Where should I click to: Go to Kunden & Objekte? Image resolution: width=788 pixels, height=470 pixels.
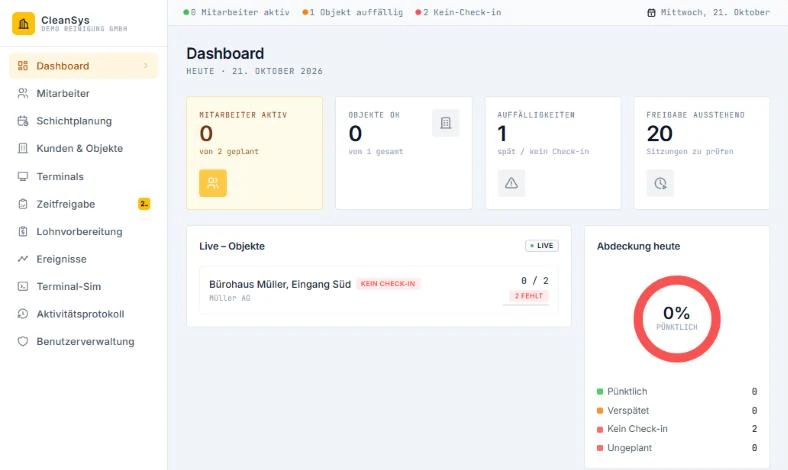point(83,148)
